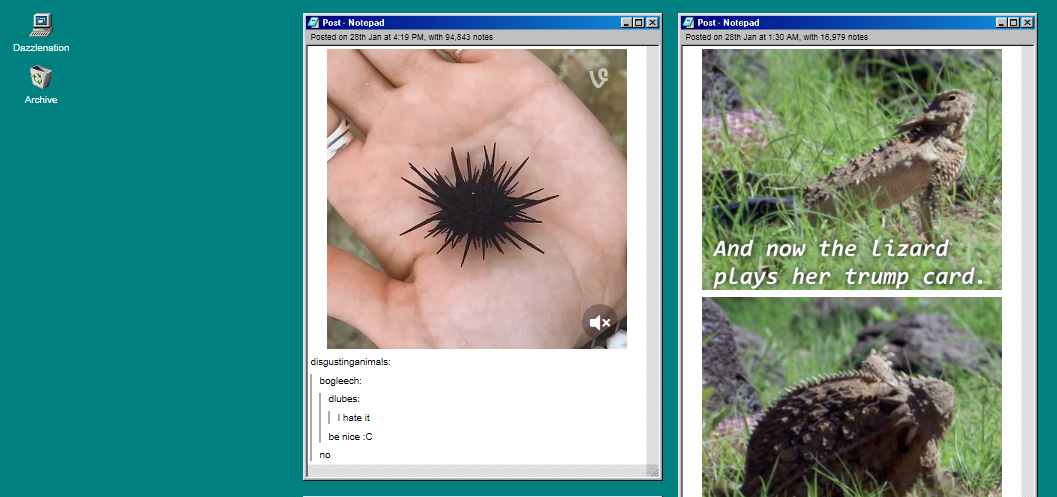The image size is (1057, 497).
Task: Open the lizard trump card captioned image
Action: click(851, 169)
